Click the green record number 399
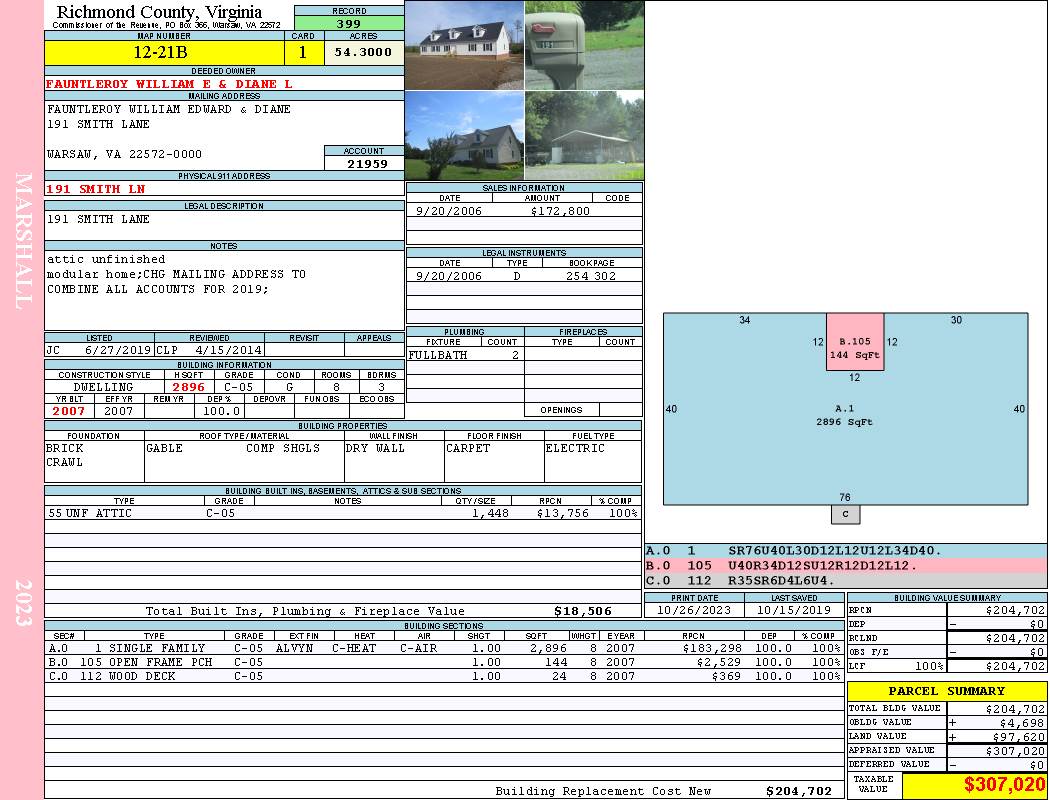1050x800 pixels. pyautogui.click(x=349, y=24)
